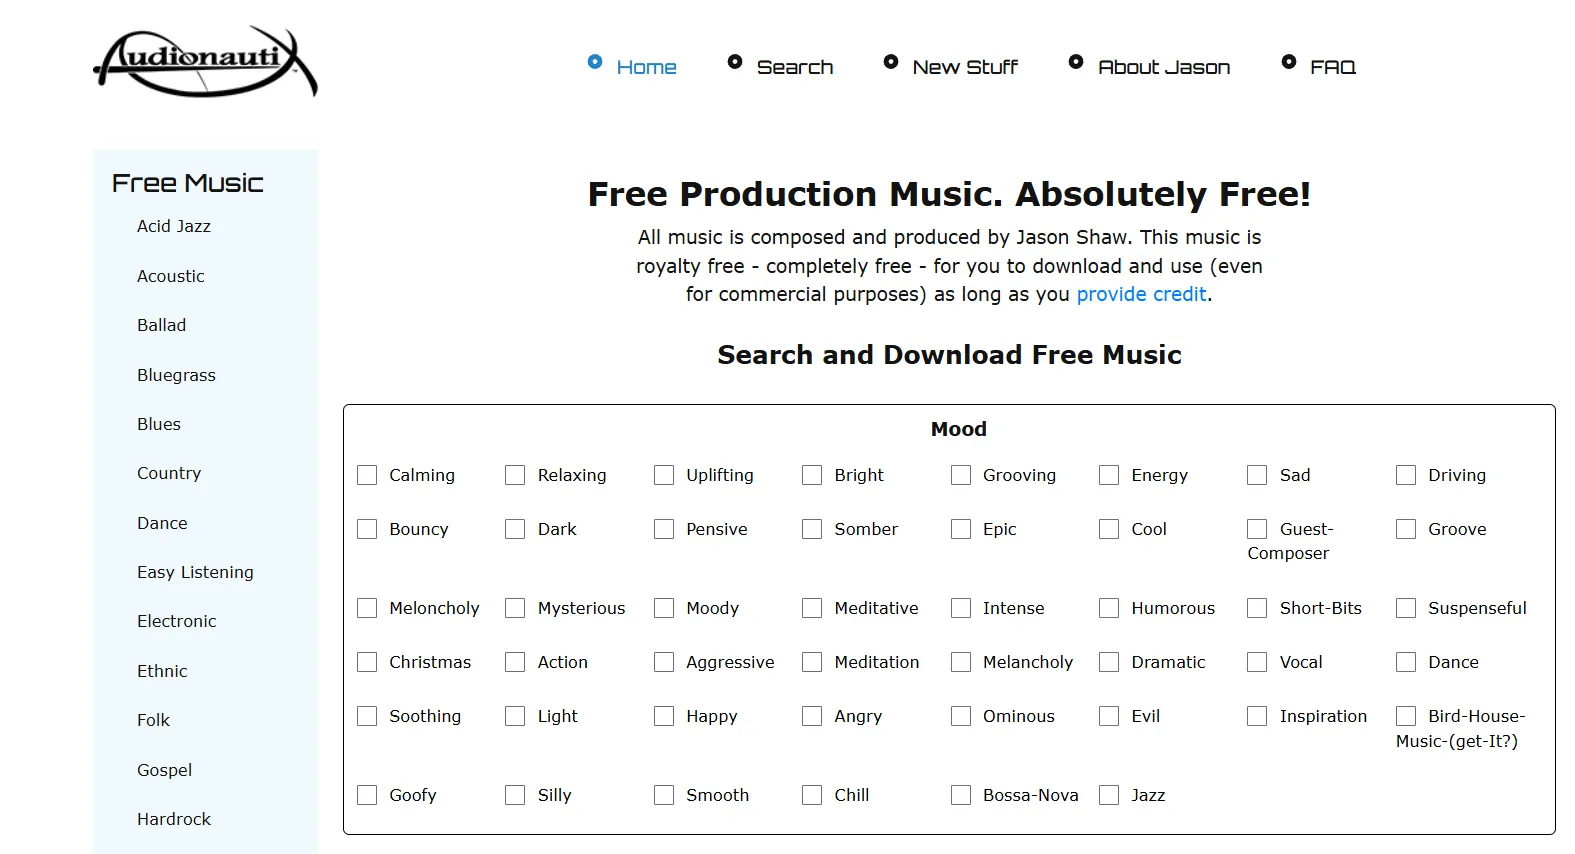
Task: Check the Suspenseful mood option
Action: [1405, 608]
